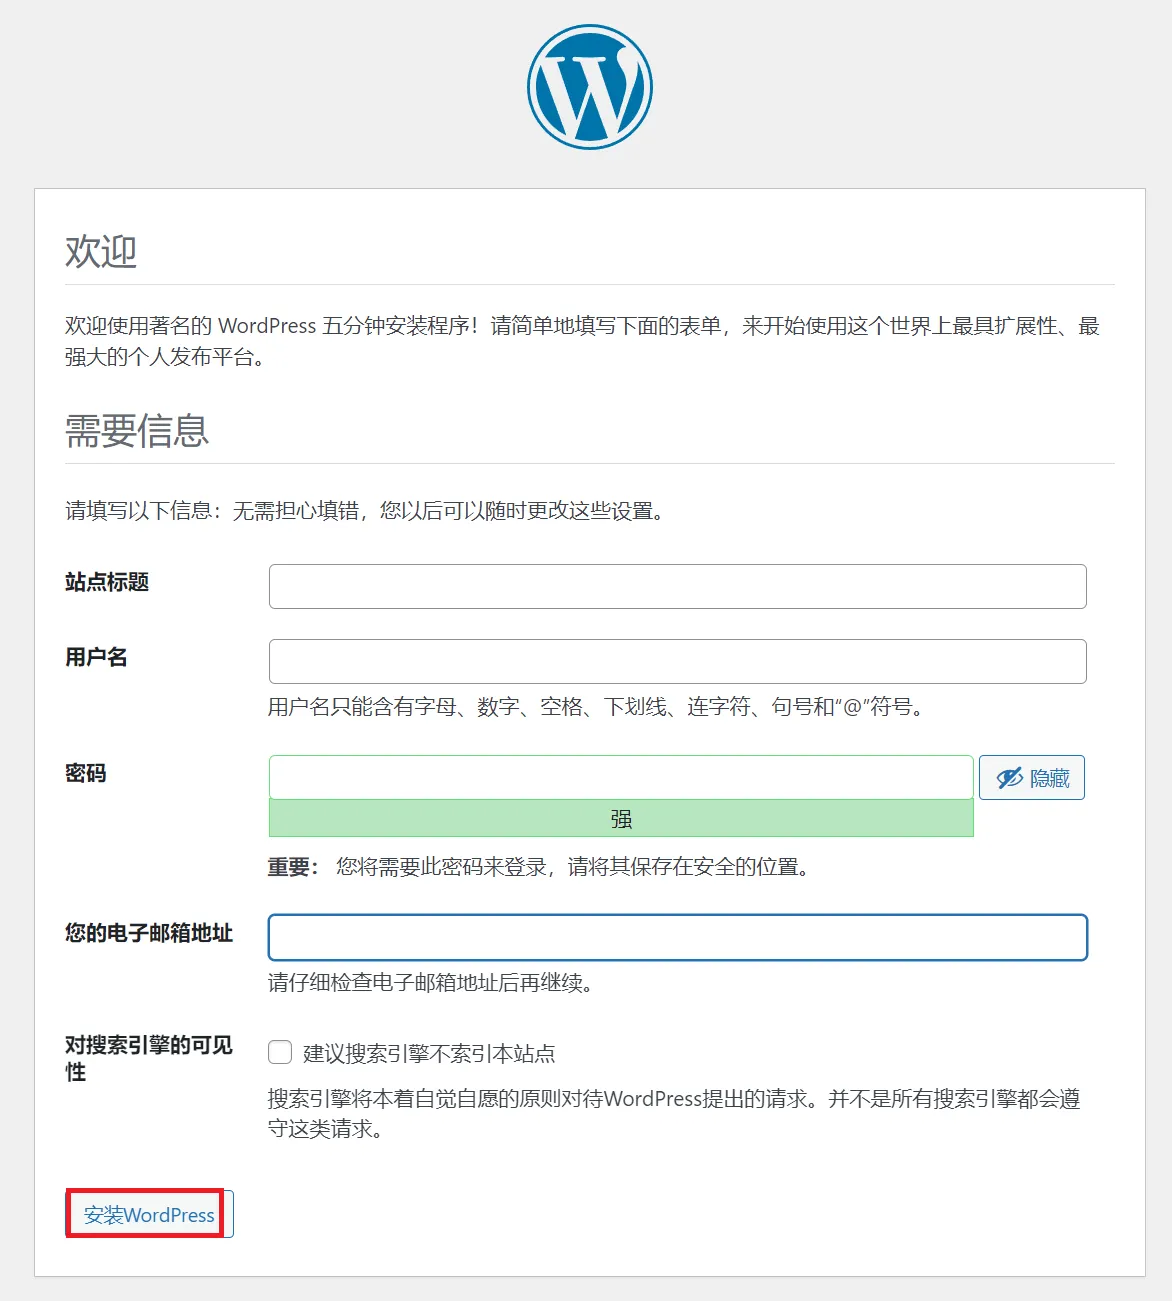1172x1301 pixels.
Task: Toggle password visibility with the crossed-eye icon
Action: pyautogui.click(x=1032, y=778)
